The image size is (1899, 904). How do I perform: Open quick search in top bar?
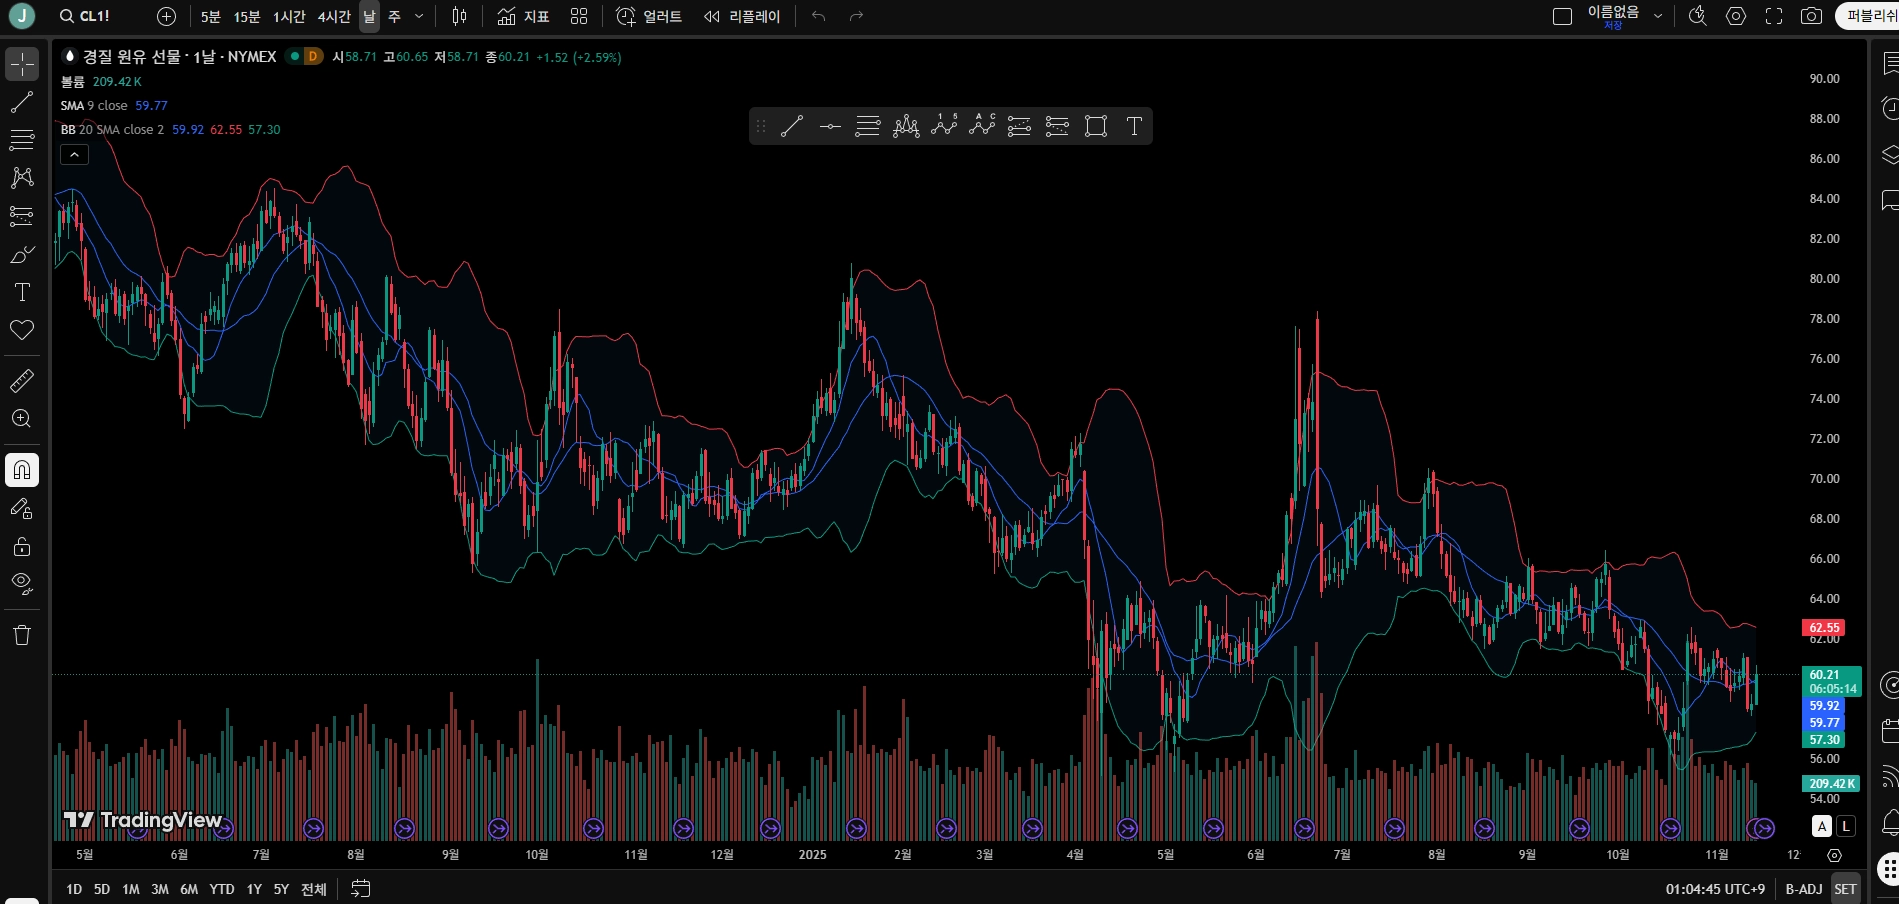(x=1698, y=16)
